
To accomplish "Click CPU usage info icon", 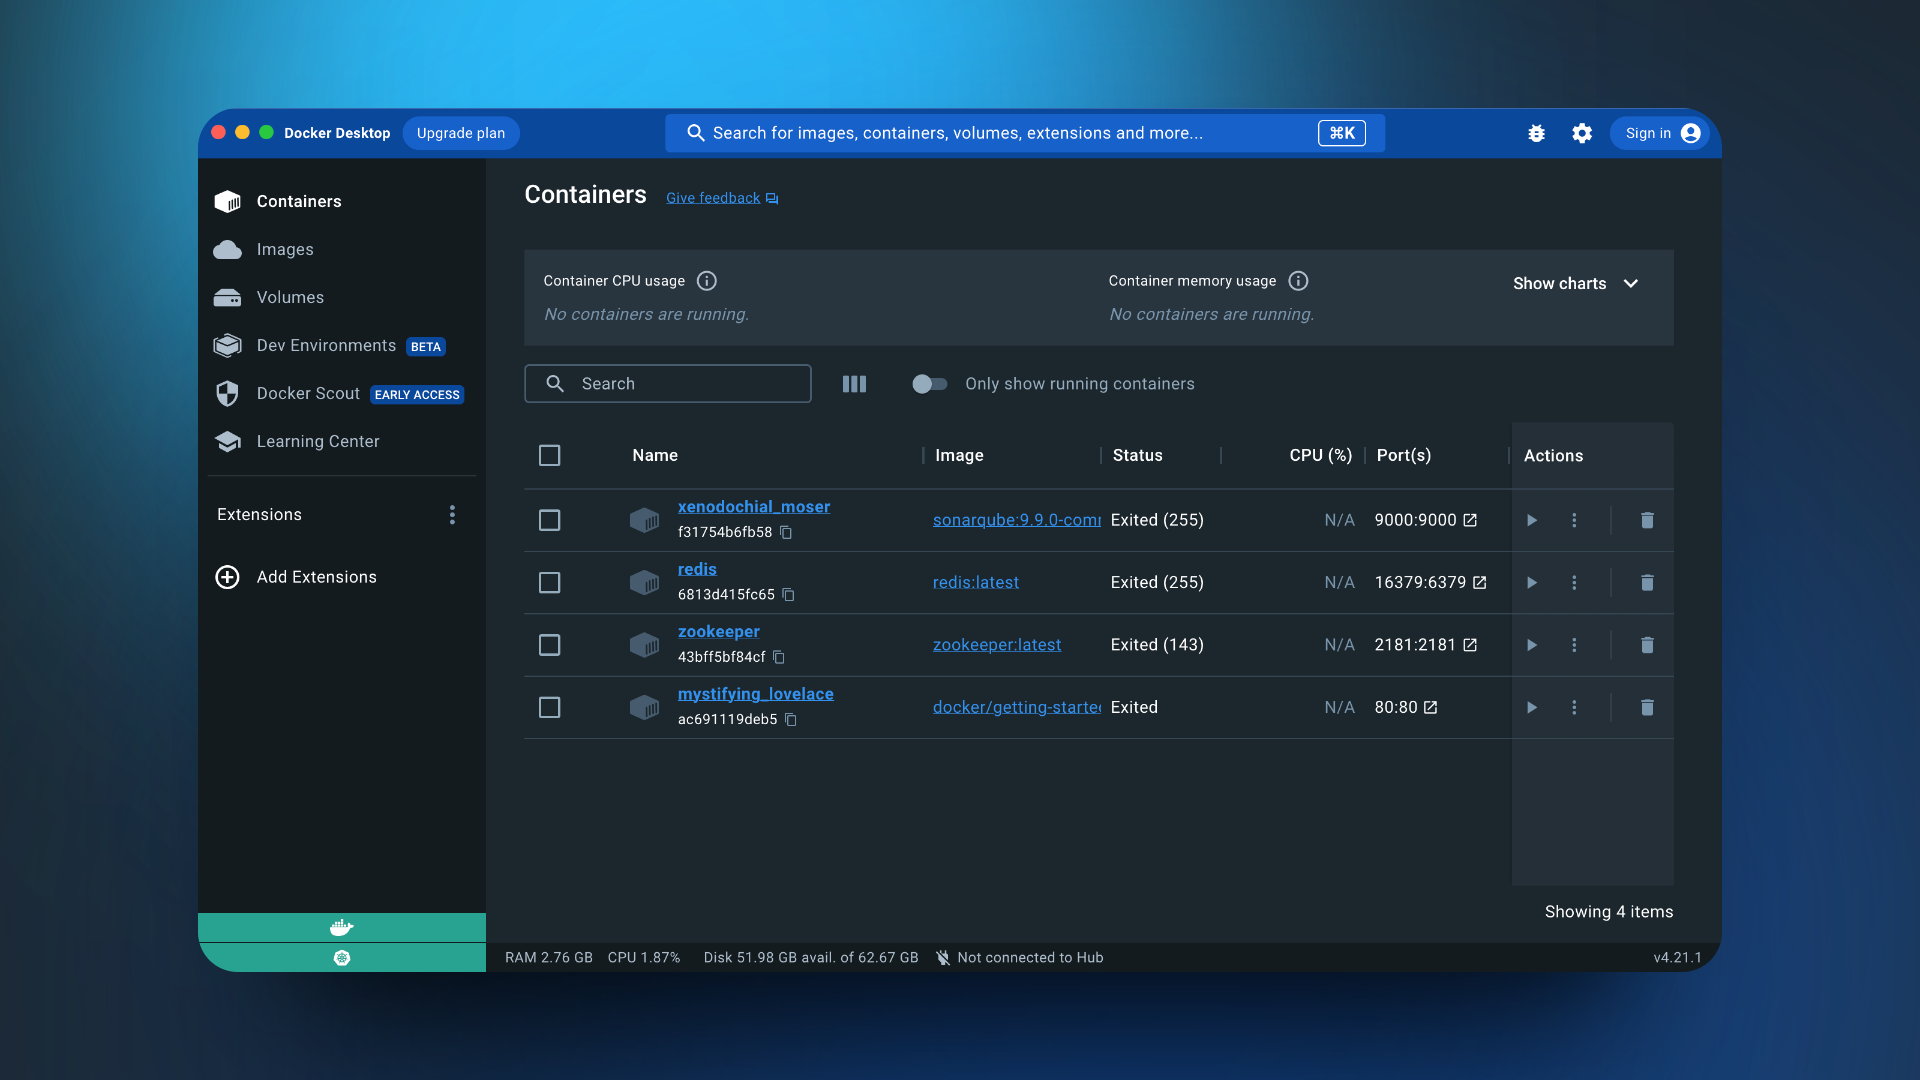I will pos(707,281).
